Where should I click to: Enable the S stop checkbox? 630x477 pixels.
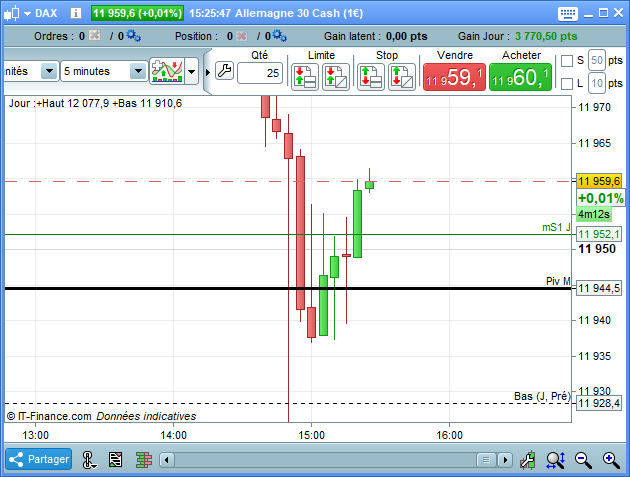(x=567, y=61)
